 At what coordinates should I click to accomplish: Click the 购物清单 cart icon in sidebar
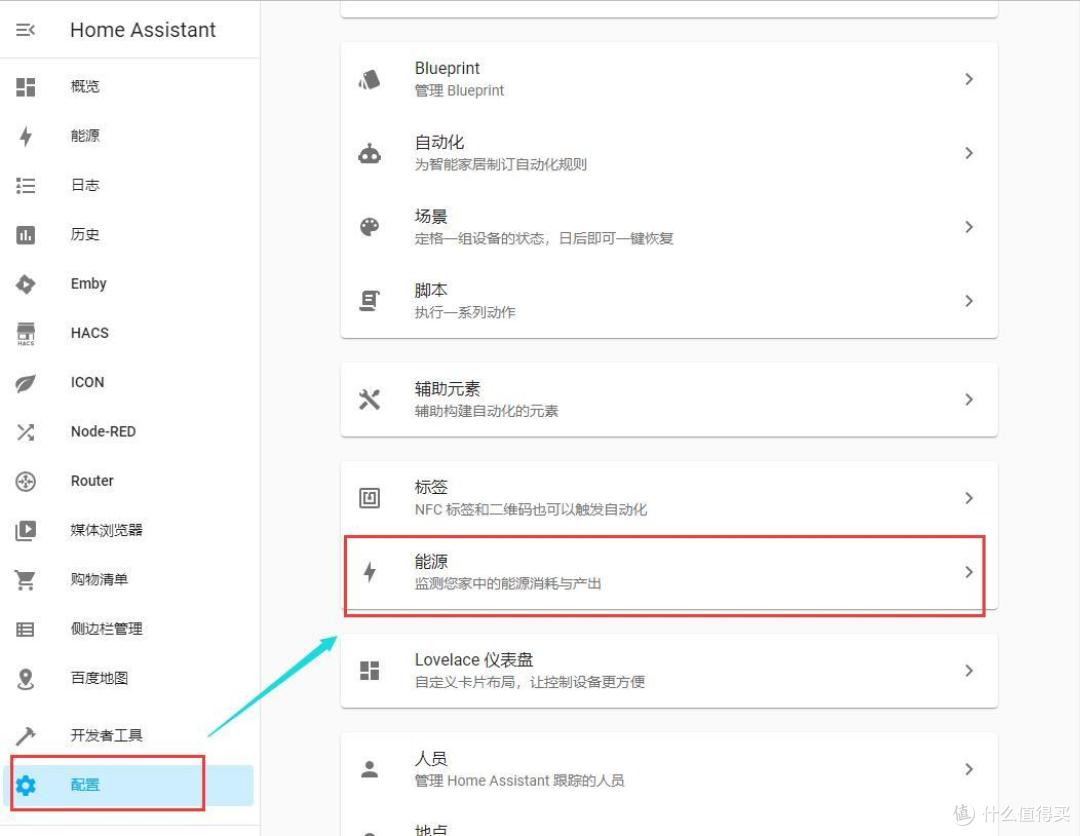point(25,580)
